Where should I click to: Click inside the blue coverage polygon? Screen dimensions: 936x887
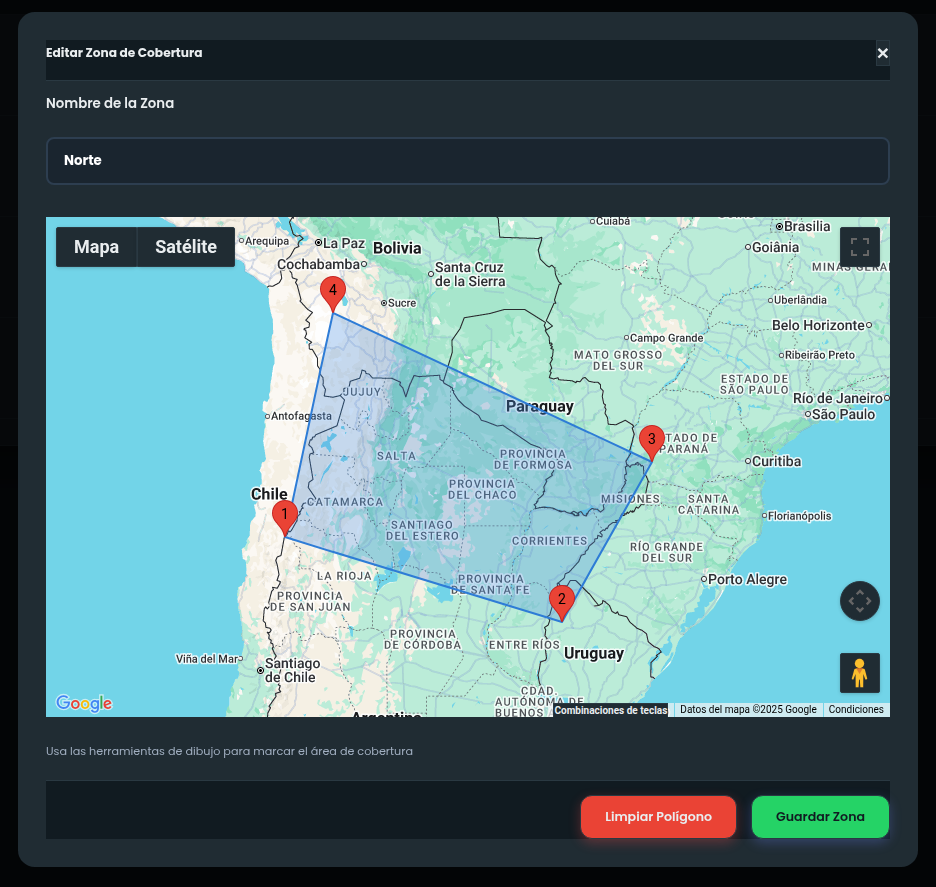pos(450,470)
